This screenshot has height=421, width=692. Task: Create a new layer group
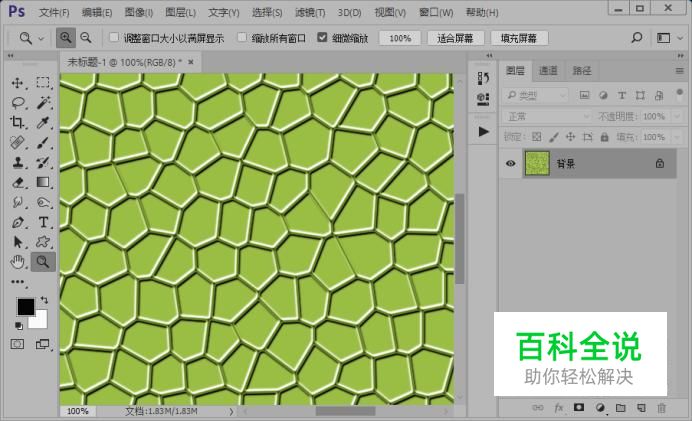click(x=621, y=408)
